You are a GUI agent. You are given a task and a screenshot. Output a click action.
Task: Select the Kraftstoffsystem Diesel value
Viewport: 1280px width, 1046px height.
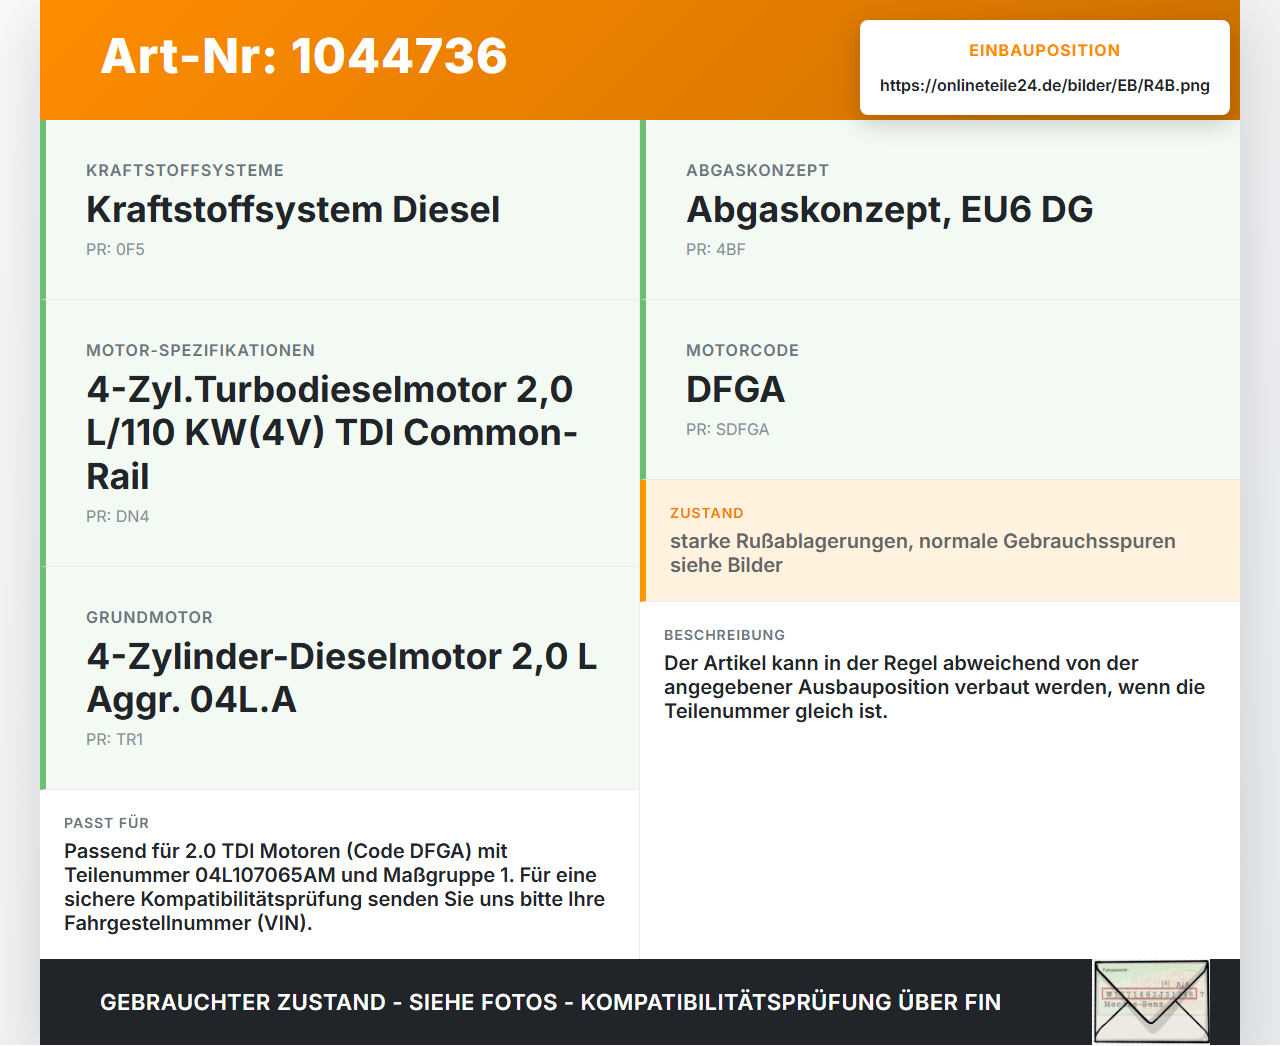pos(293,210)
